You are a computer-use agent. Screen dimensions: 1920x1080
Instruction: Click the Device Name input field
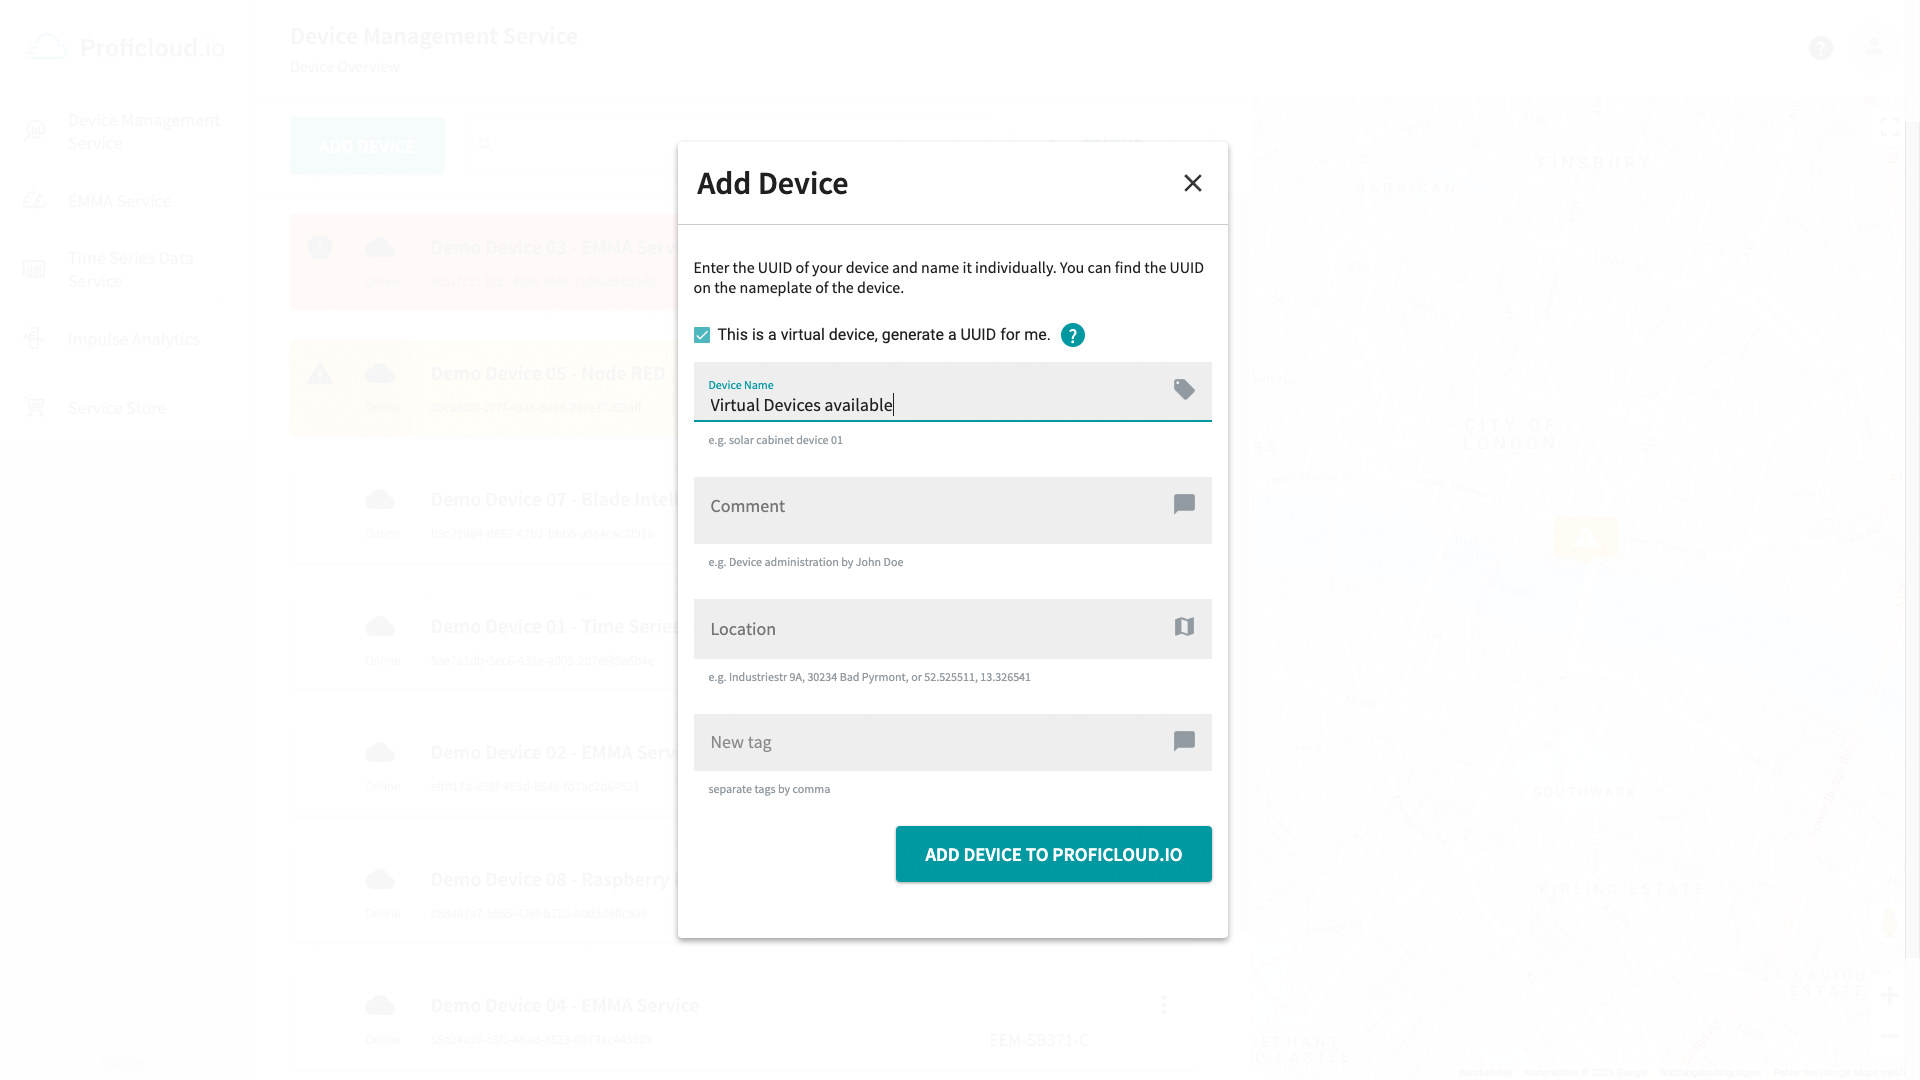click(x=952, y=405)
